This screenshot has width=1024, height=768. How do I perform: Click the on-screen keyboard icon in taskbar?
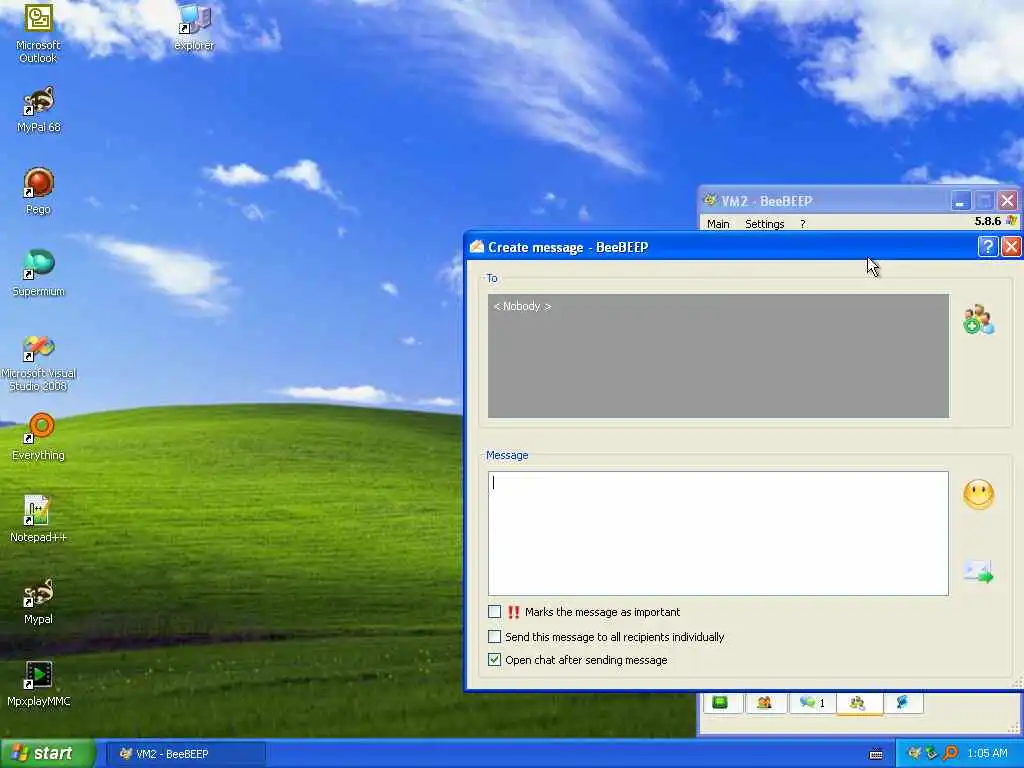(876, 754)
